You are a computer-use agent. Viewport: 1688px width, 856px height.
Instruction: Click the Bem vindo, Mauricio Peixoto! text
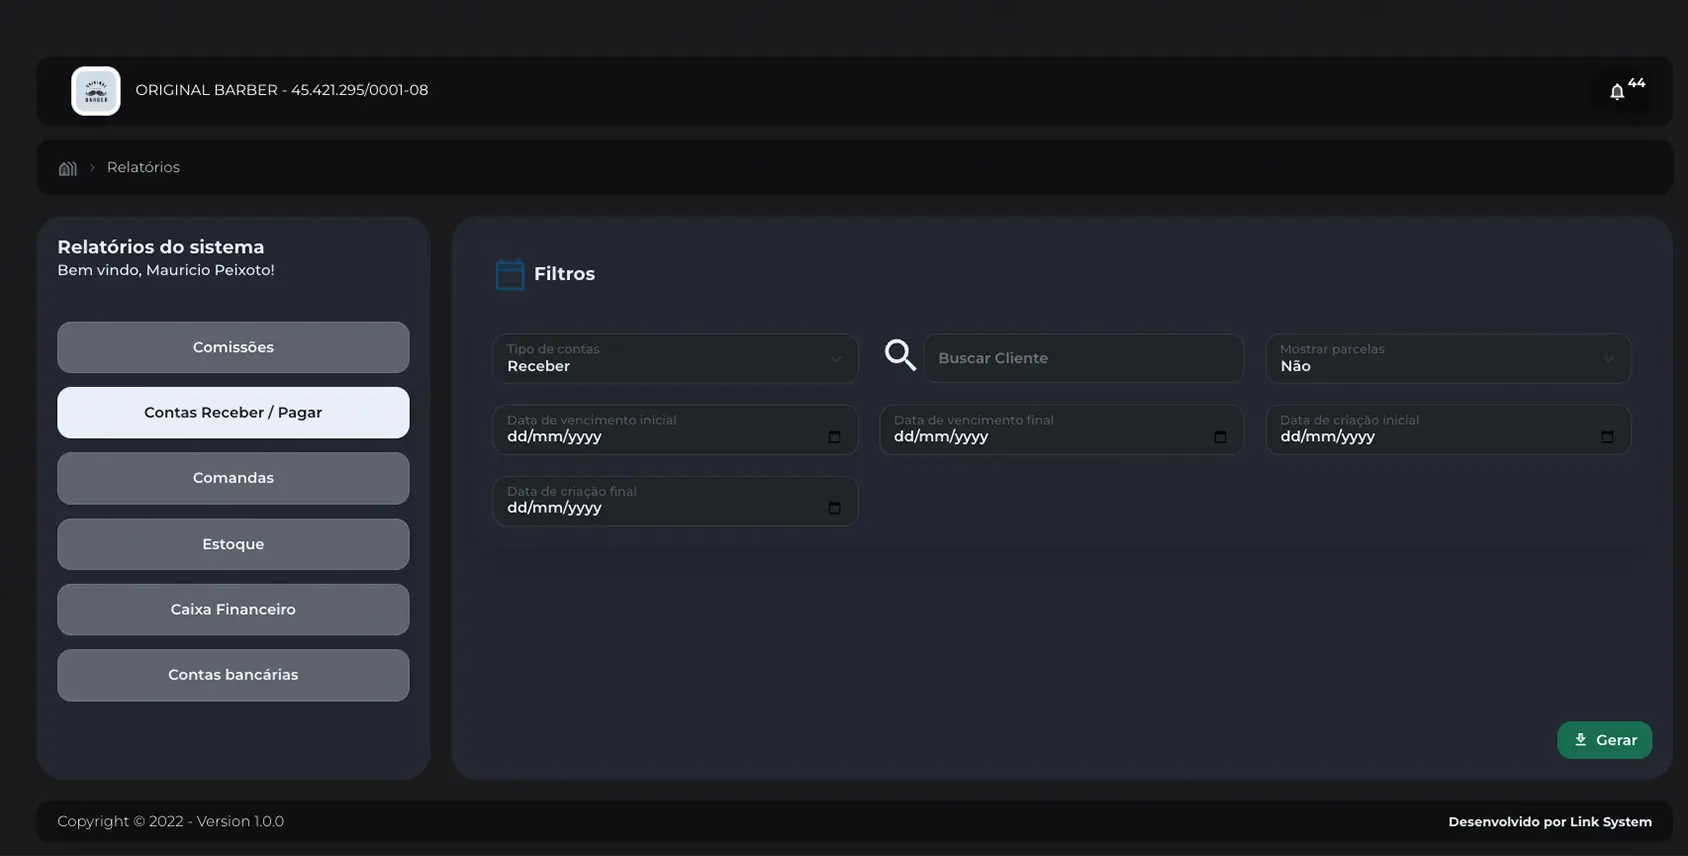coord(166,270)
